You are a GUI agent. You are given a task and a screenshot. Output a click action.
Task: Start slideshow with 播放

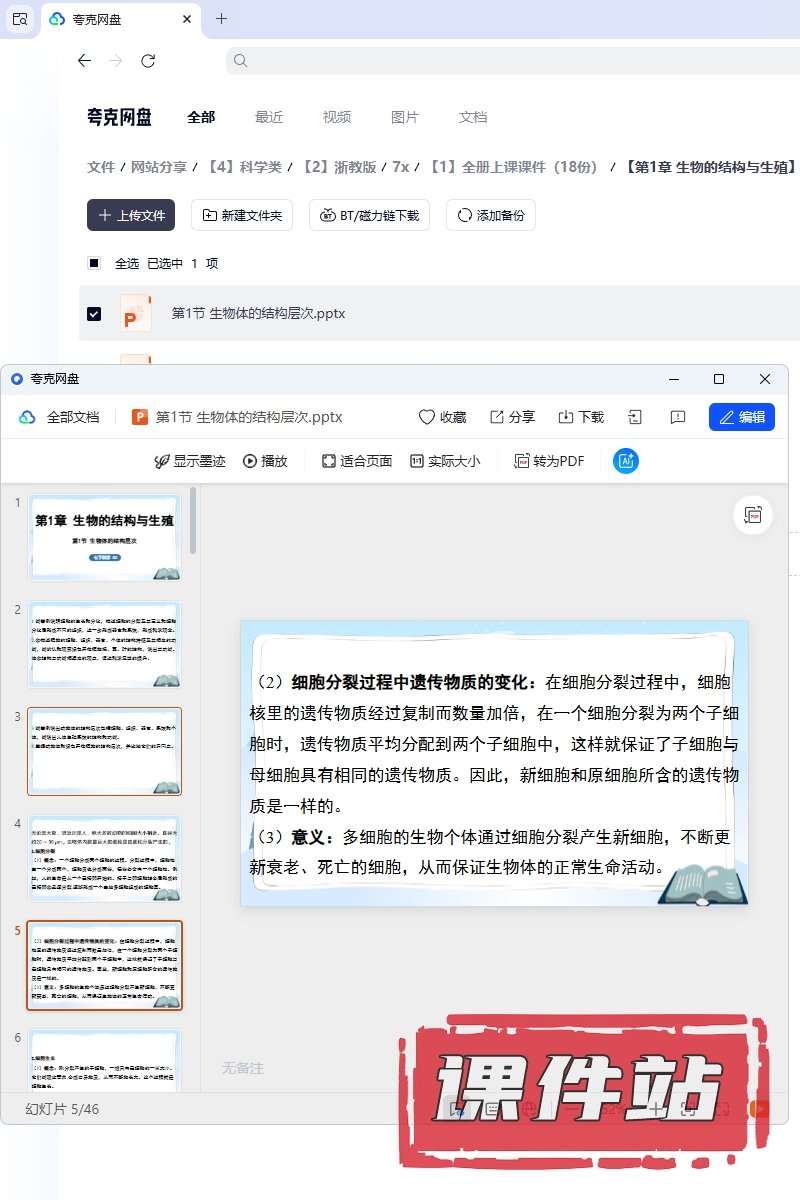pyautogui.click(x=265, y=461)
